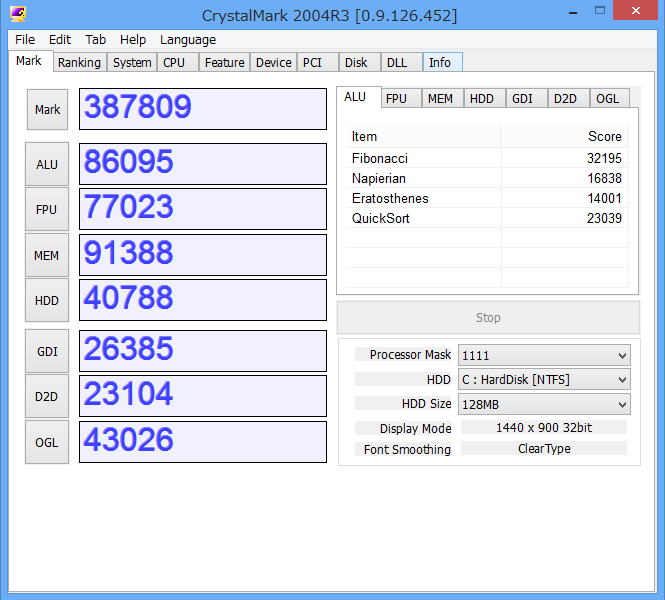Open the HDD drive selection dropdown

(x=544, y=380)
